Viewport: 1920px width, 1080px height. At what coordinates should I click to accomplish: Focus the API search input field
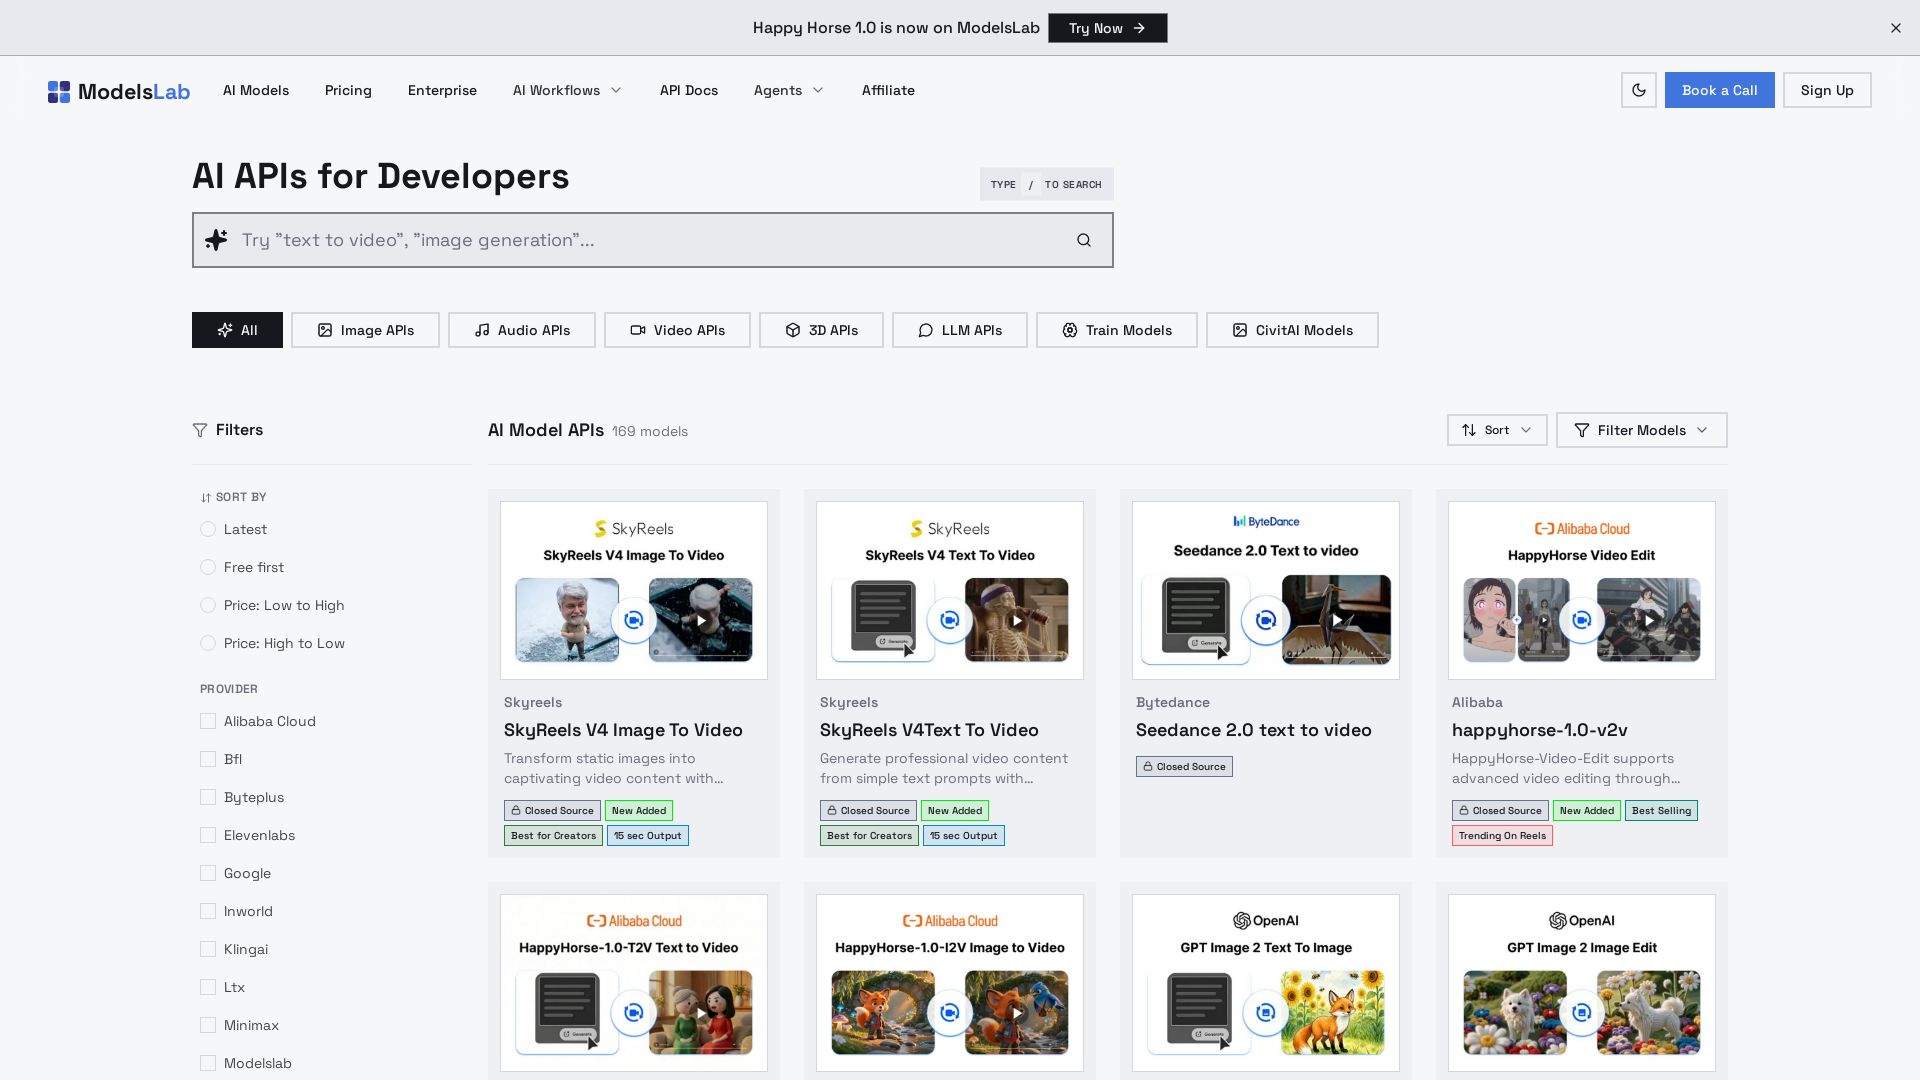(x=653, y=240)
